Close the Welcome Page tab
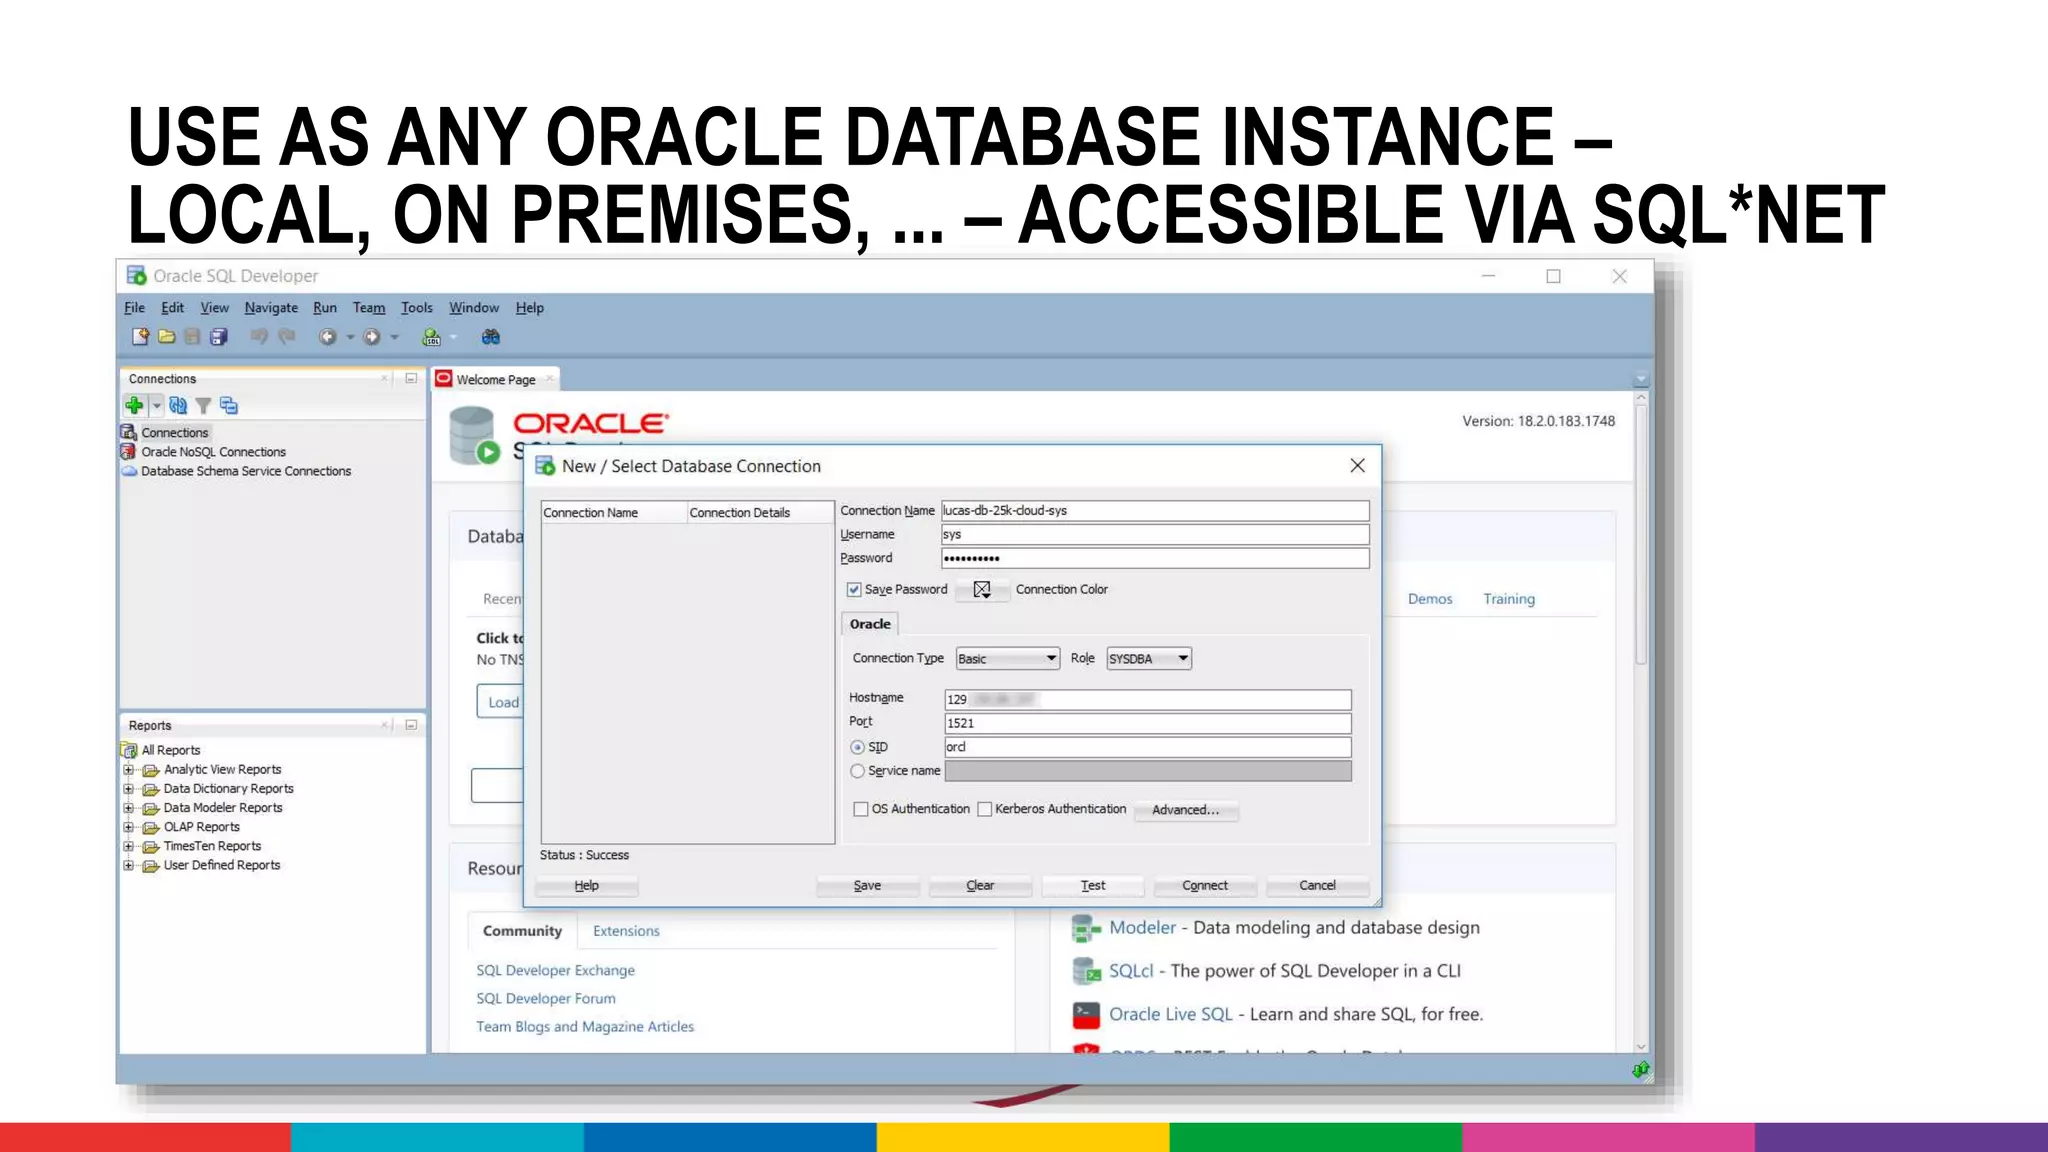Viewport: 2048px width, 1152px height. point(549,378)
